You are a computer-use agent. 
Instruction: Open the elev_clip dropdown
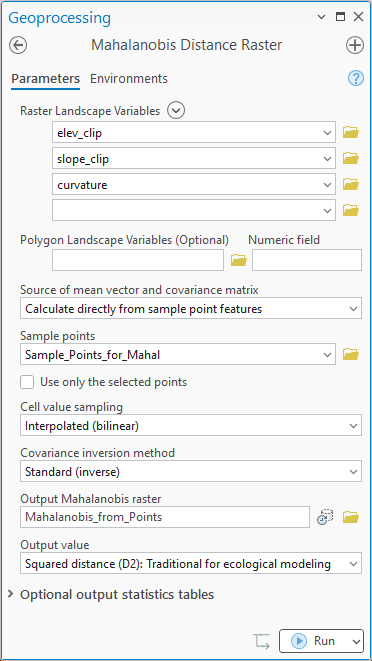pyautogui.click(x=327, y=133)
